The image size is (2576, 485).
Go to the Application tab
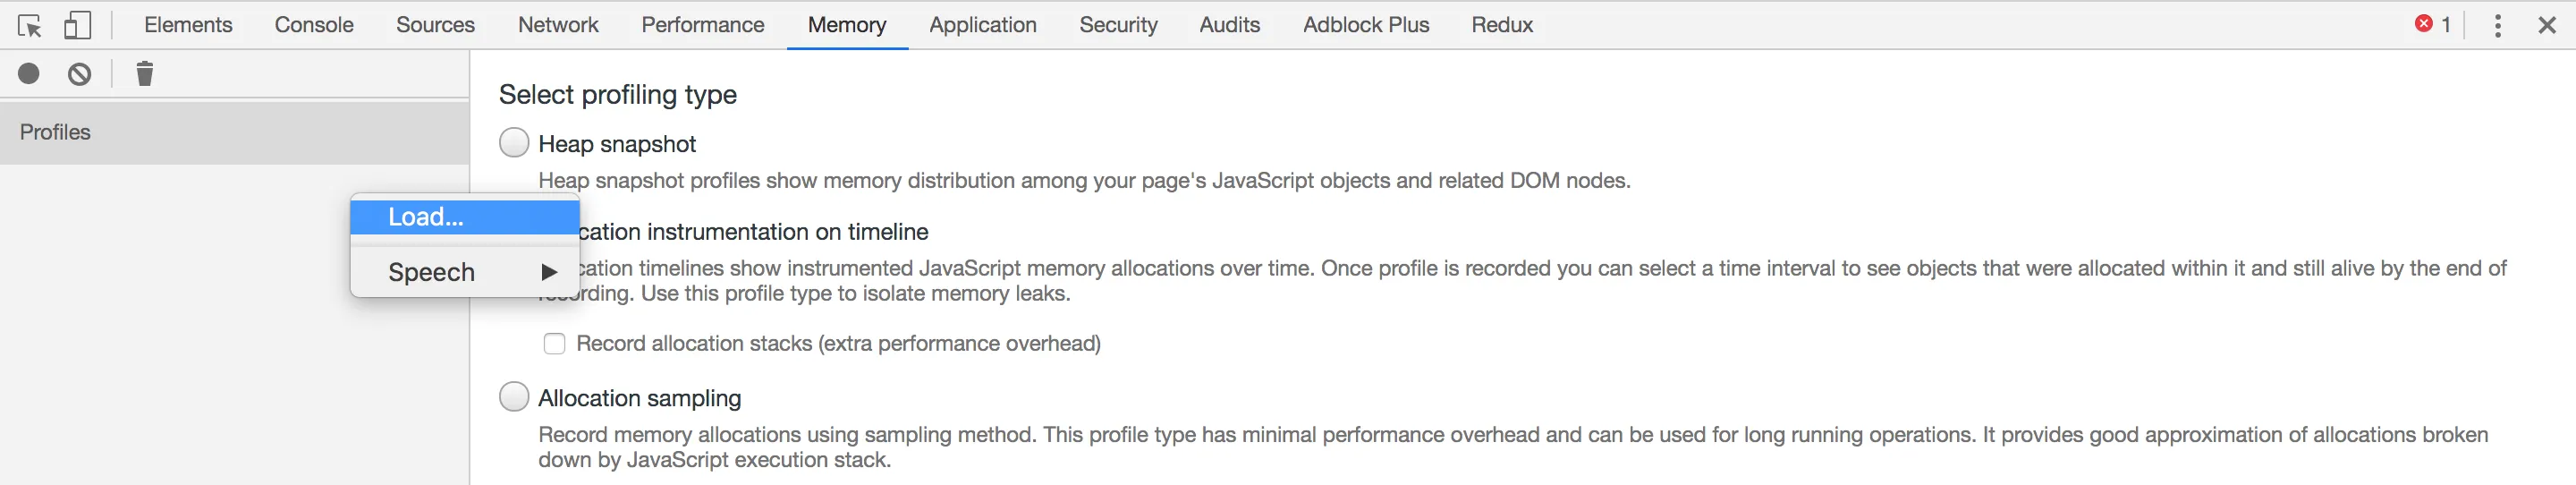[x=982, y=25]
